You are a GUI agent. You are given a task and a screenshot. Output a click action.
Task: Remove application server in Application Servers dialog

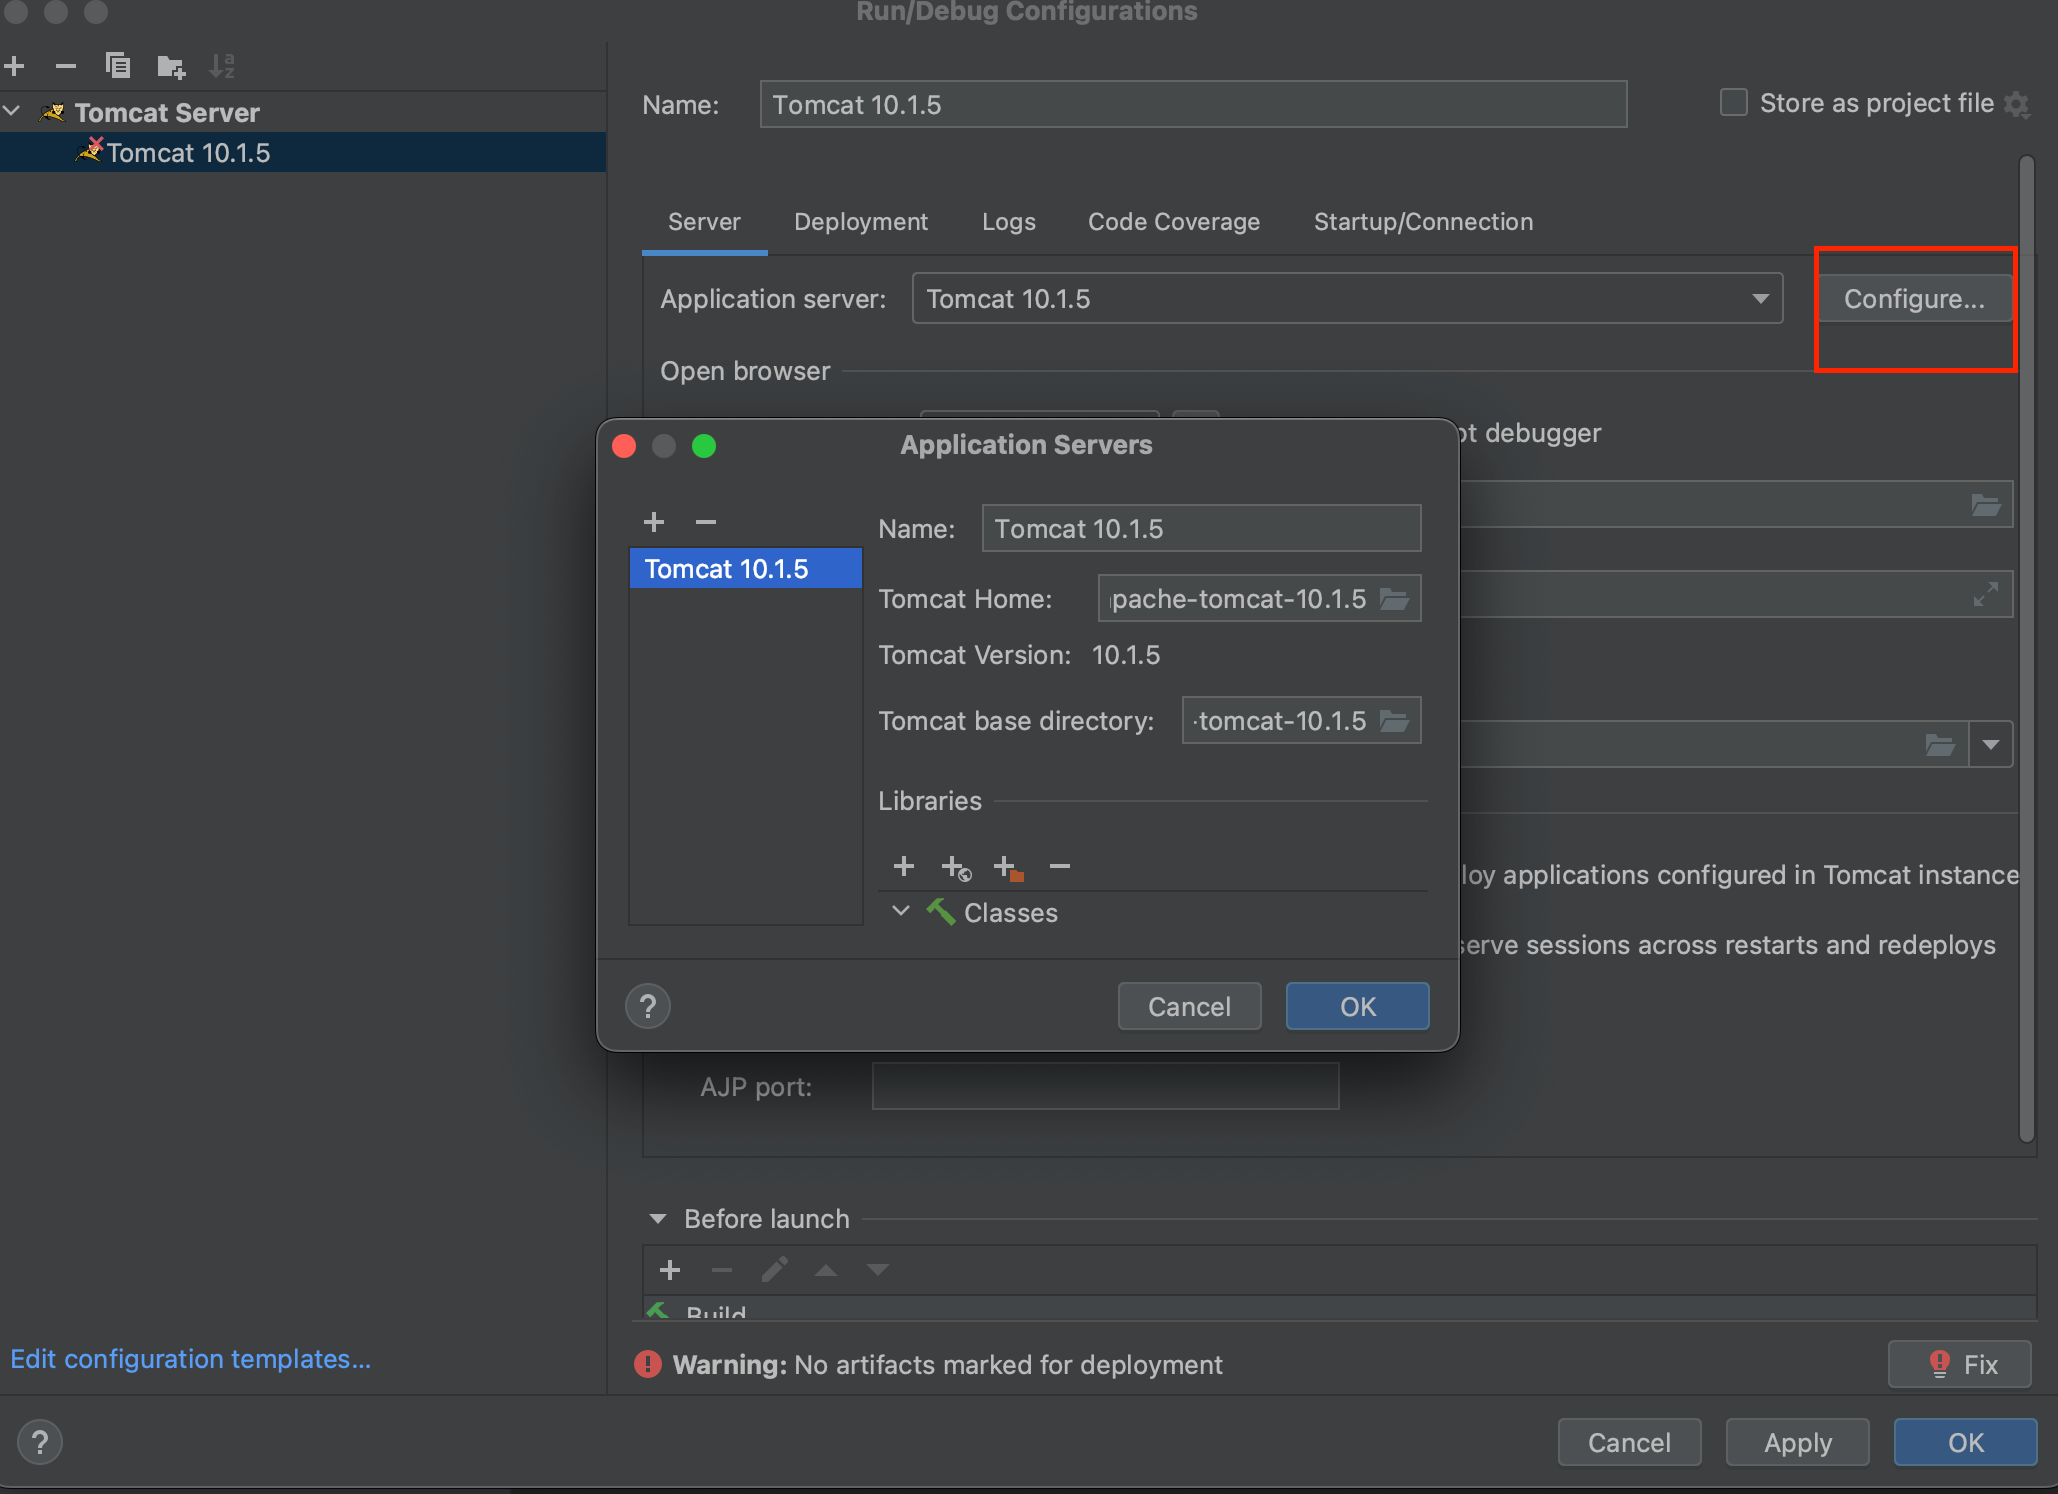coord(706,522)
